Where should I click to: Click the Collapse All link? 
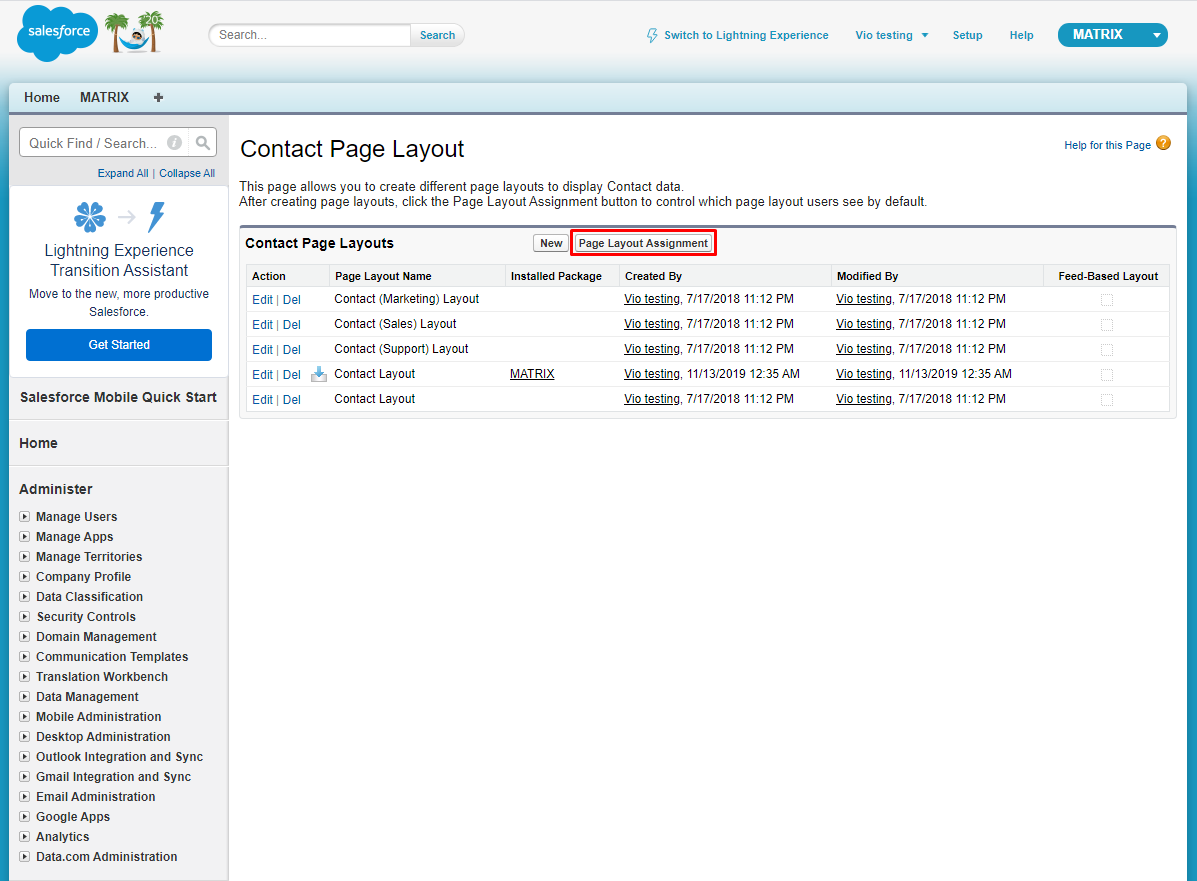187,173
